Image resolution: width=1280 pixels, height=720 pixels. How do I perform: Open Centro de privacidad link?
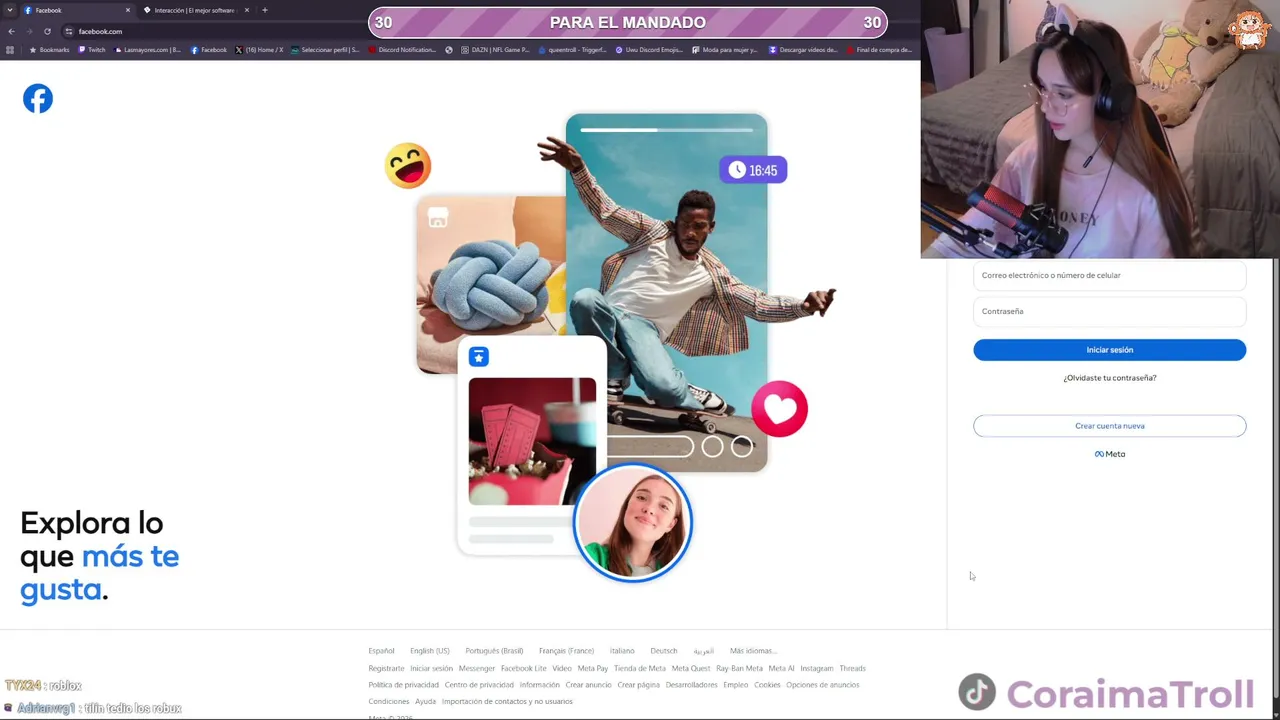tap(479, 685)
